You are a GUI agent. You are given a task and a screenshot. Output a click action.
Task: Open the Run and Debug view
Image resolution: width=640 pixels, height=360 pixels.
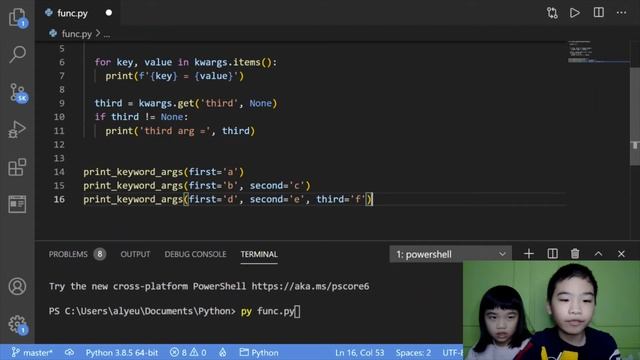click(17, 129)
